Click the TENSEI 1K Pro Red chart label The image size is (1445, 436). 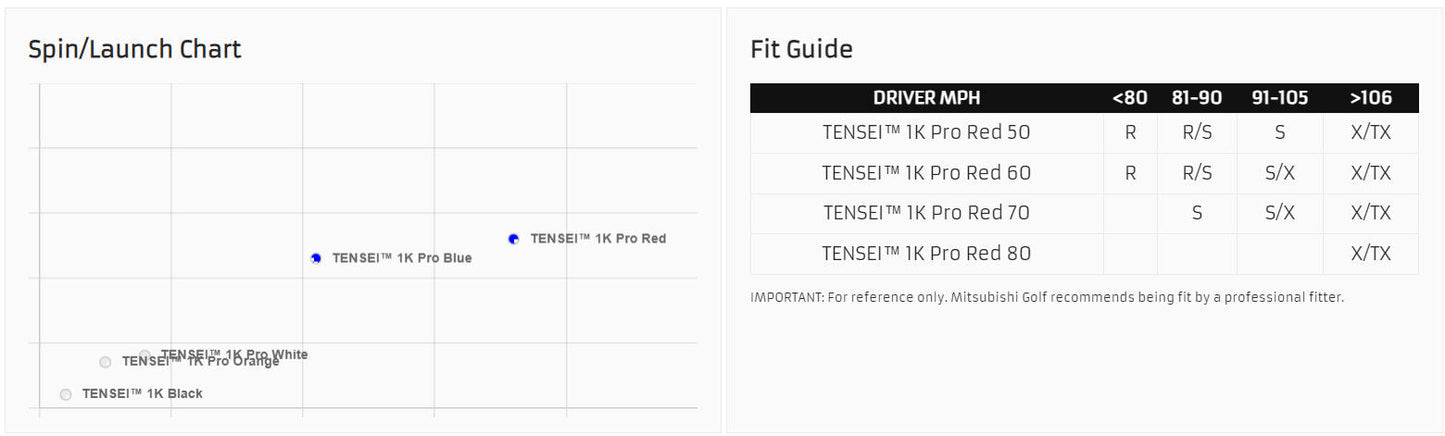(598, 239)
